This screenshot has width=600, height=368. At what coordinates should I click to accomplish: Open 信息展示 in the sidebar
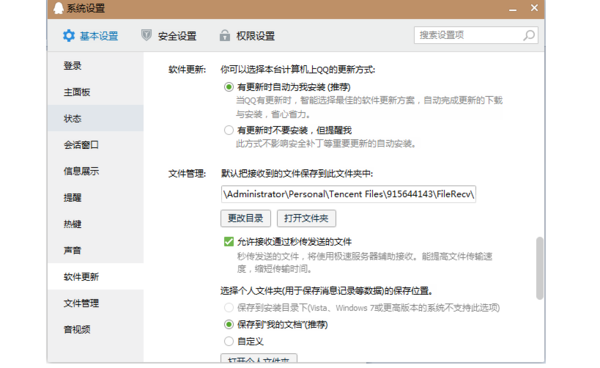tap(96, 171)
